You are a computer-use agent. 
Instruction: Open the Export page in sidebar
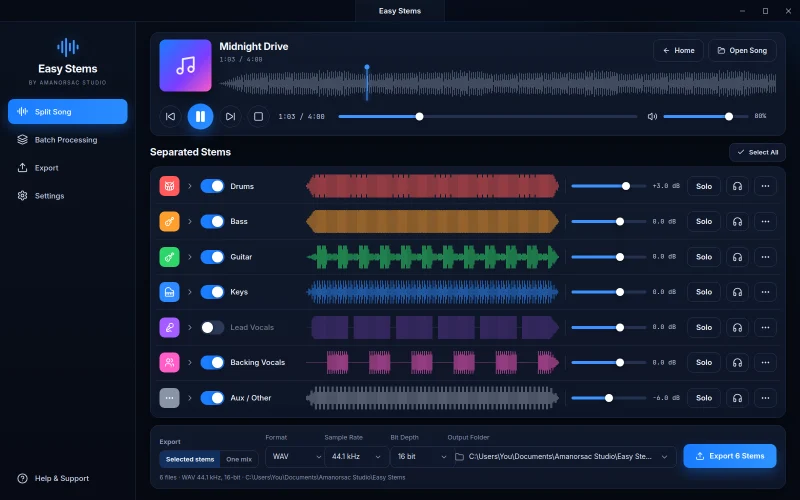(x=68, y=168)
